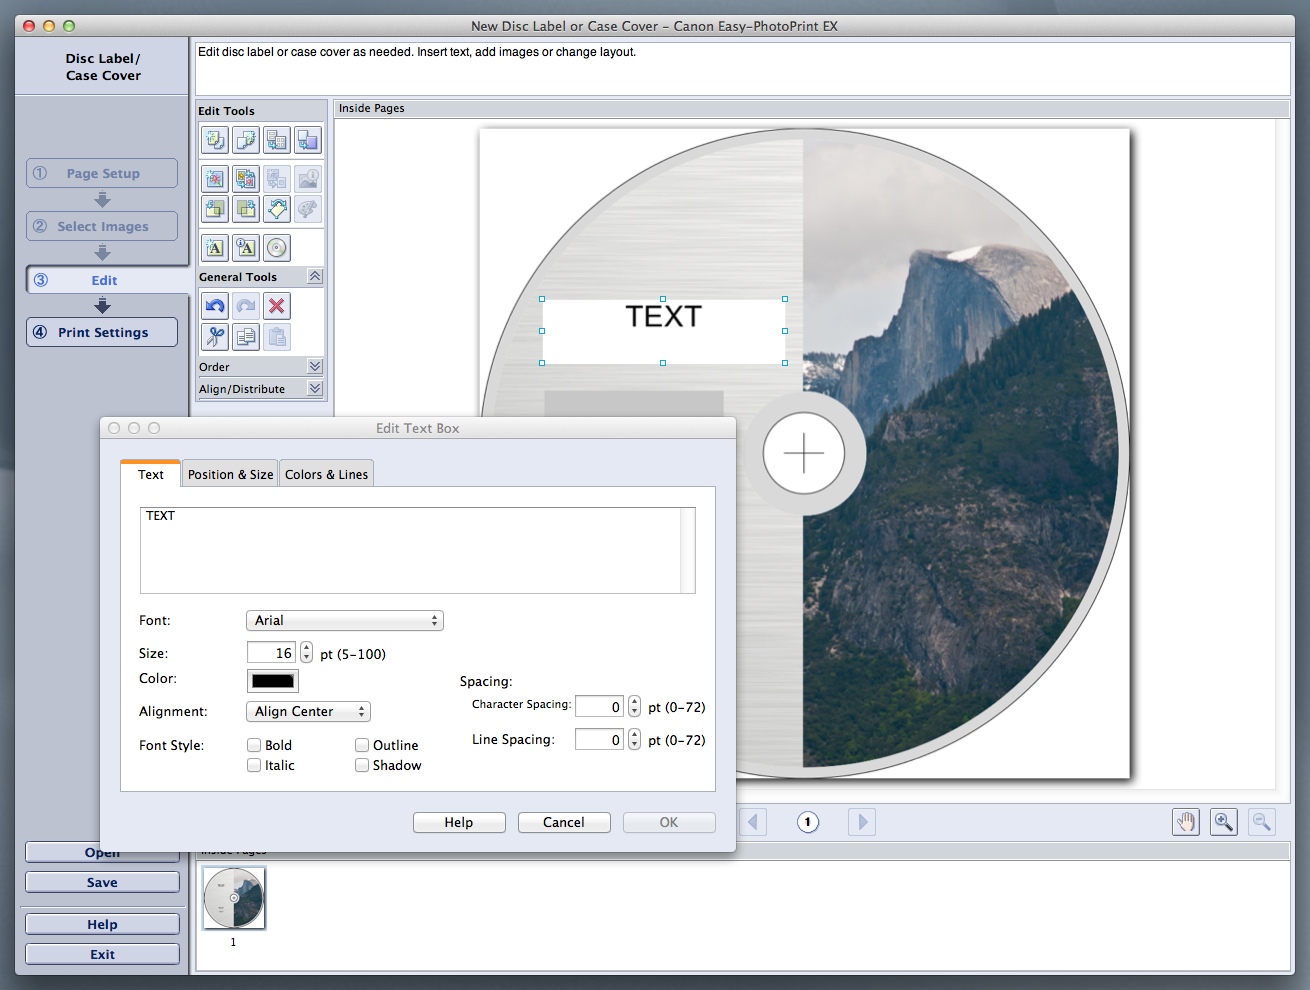Viewport: 1310px width, 990px height.
Task: Click the Add Text tool icon
Action: click(215, 248)
